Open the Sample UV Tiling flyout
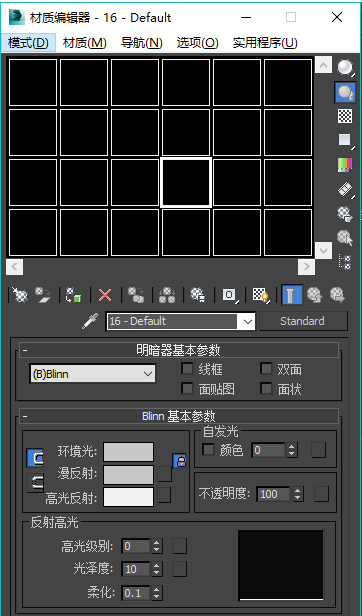Viewport: 362px width, 616px height. [345, 140]
